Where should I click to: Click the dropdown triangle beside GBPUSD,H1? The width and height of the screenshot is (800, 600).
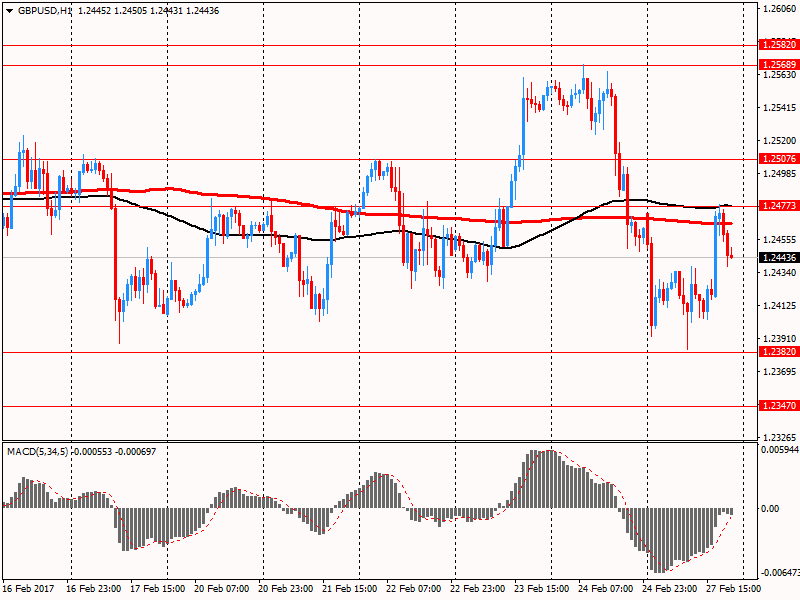9,11
